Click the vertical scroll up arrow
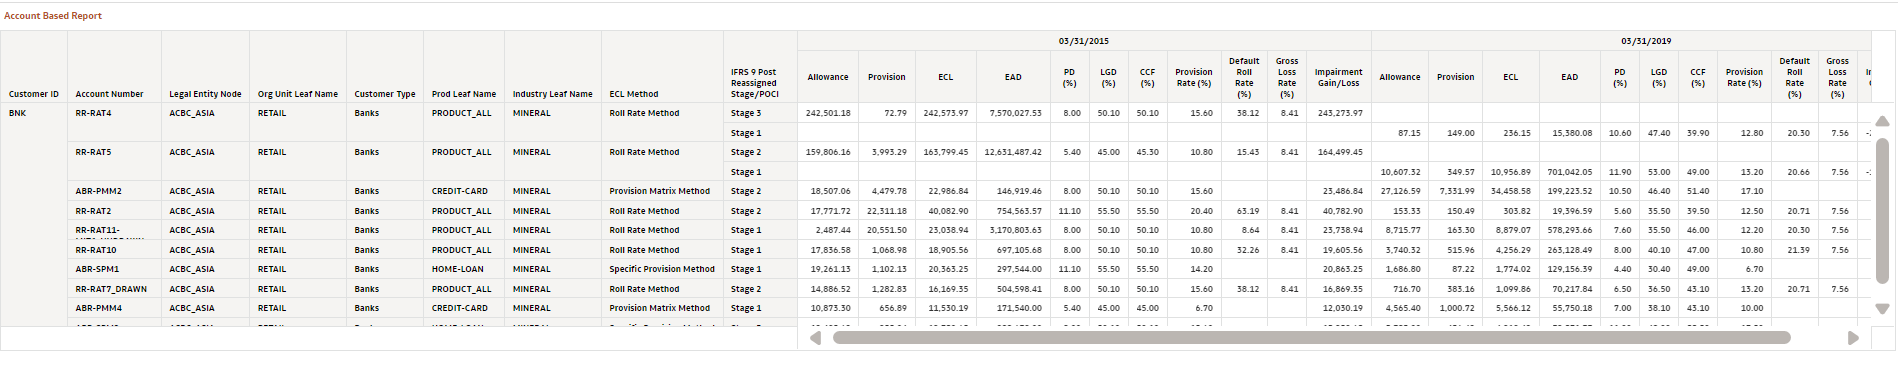This screenshot has height=378, width=1898. (1882, 121)
